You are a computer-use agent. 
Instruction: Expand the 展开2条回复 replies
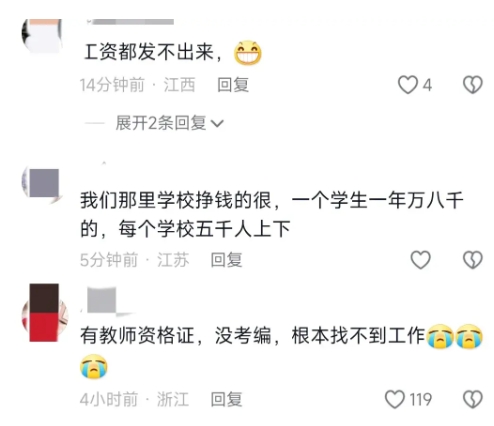coord(160,123)
